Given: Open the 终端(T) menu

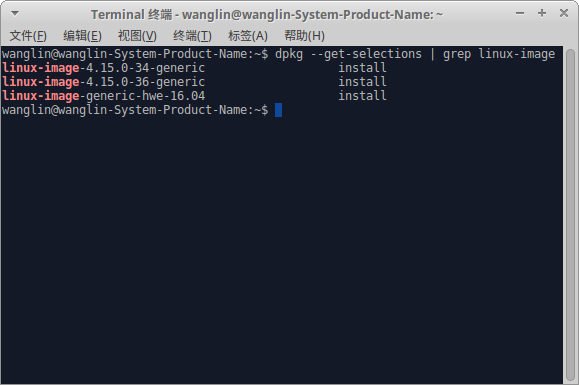Looking at the screenshot, I should [x=192, y=36].
